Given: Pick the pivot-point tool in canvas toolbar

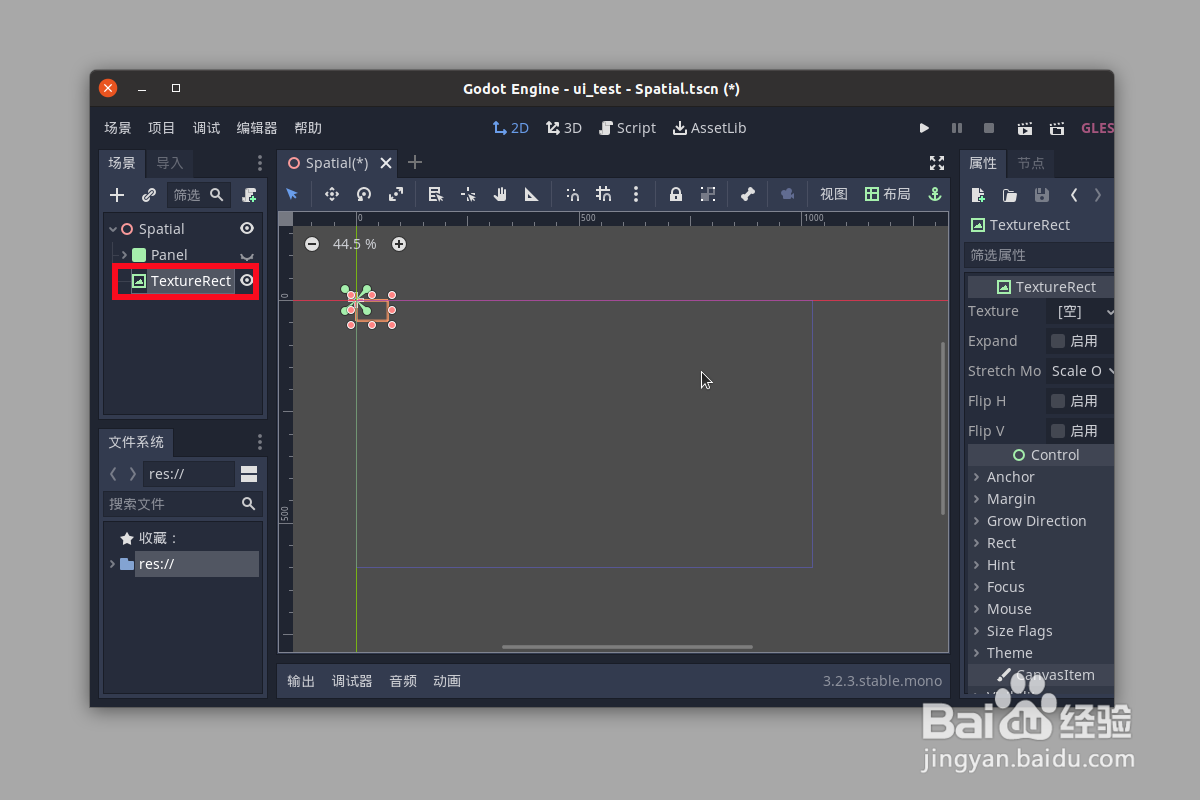Looking at the screenshot, I should click(x=468, y=194).
